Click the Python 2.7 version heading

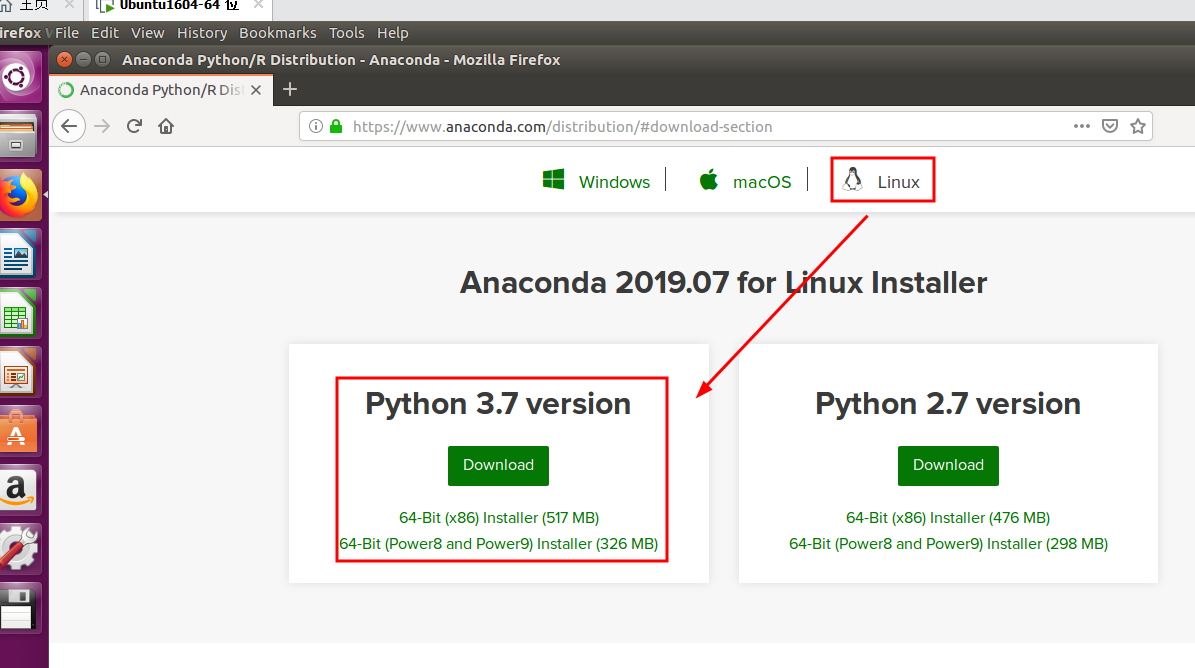click(x=948, y=404)
